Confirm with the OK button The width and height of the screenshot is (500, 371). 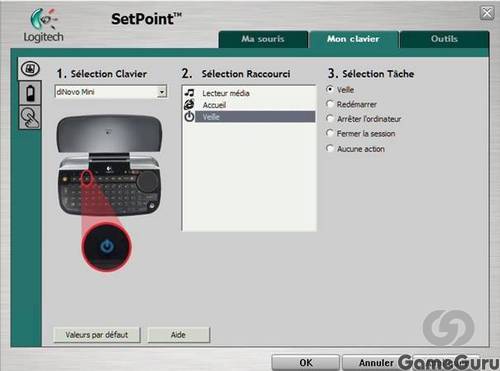pos(306,363)
